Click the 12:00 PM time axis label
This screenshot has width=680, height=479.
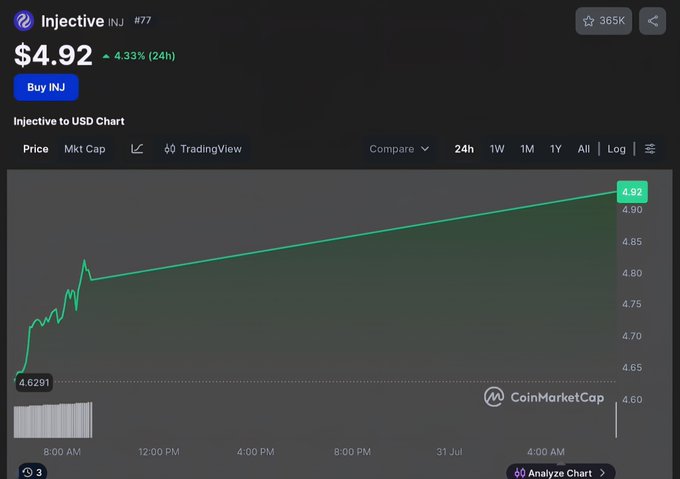[159, 452]
